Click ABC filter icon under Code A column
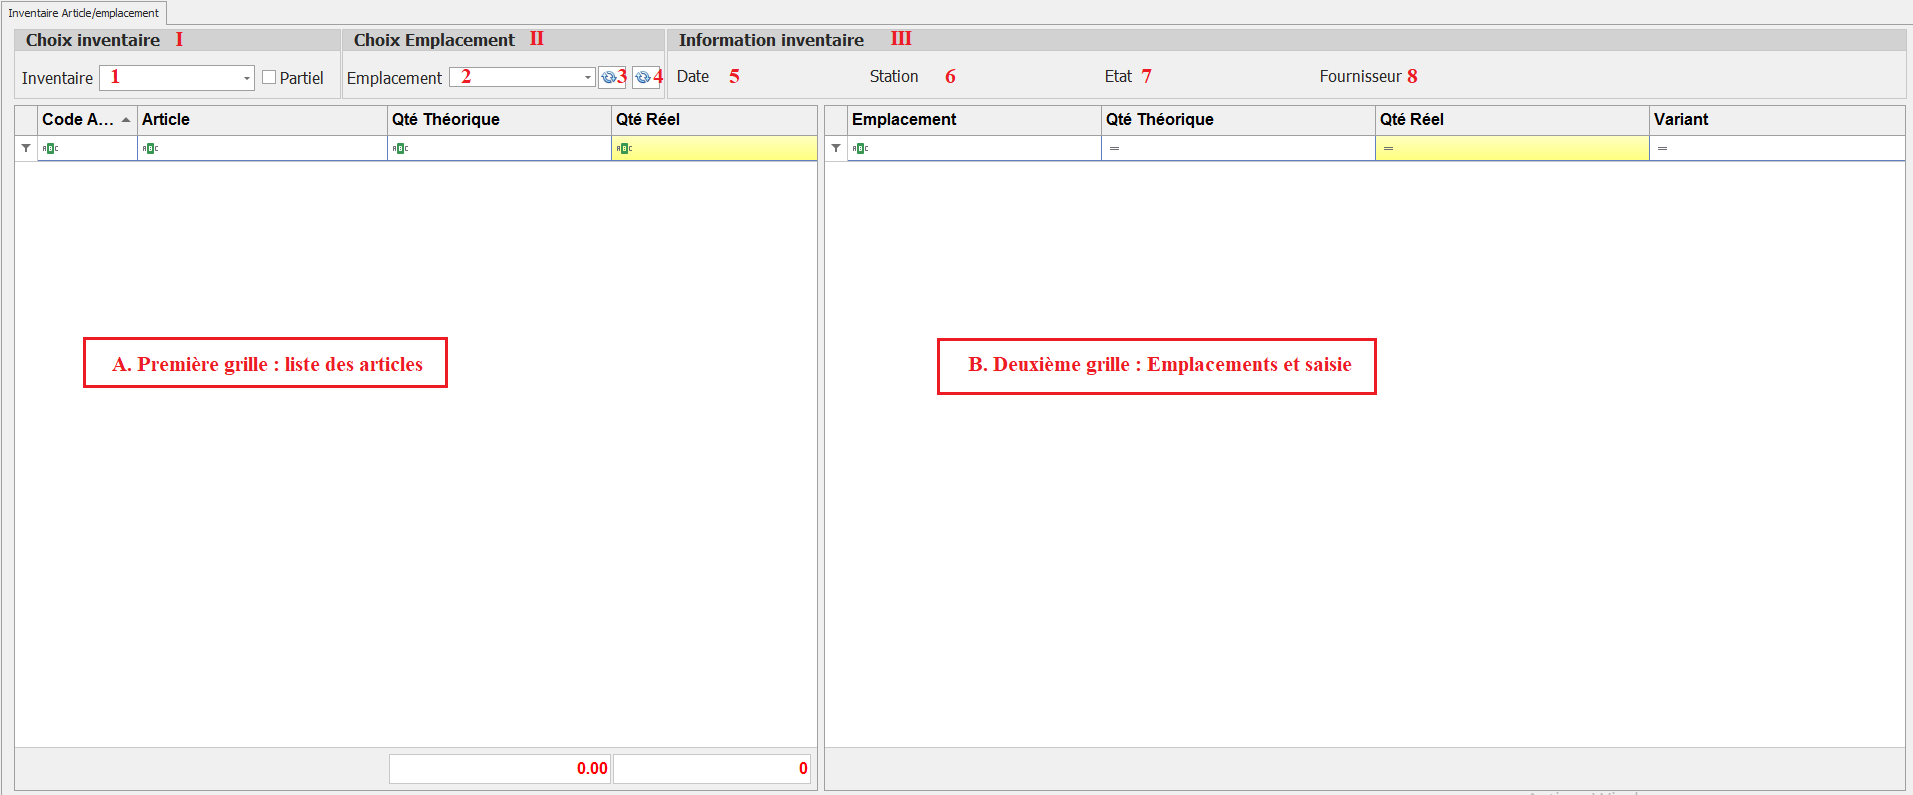Screen dimensions: 1913x795 pos(50,148)
